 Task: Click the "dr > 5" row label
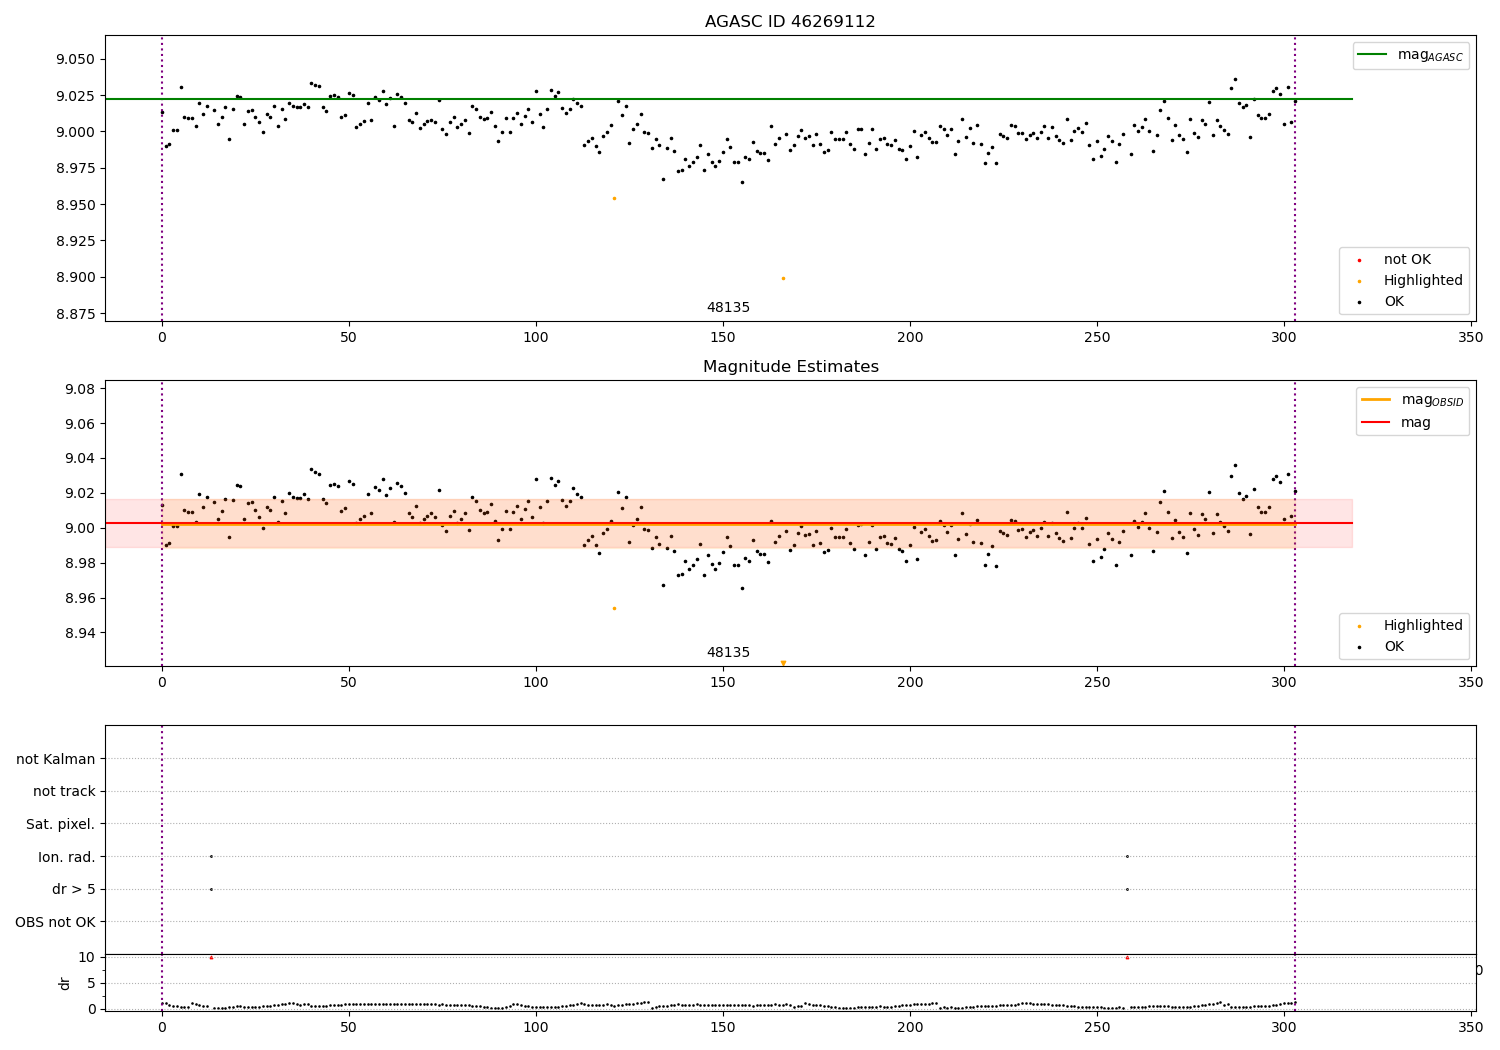74,890
